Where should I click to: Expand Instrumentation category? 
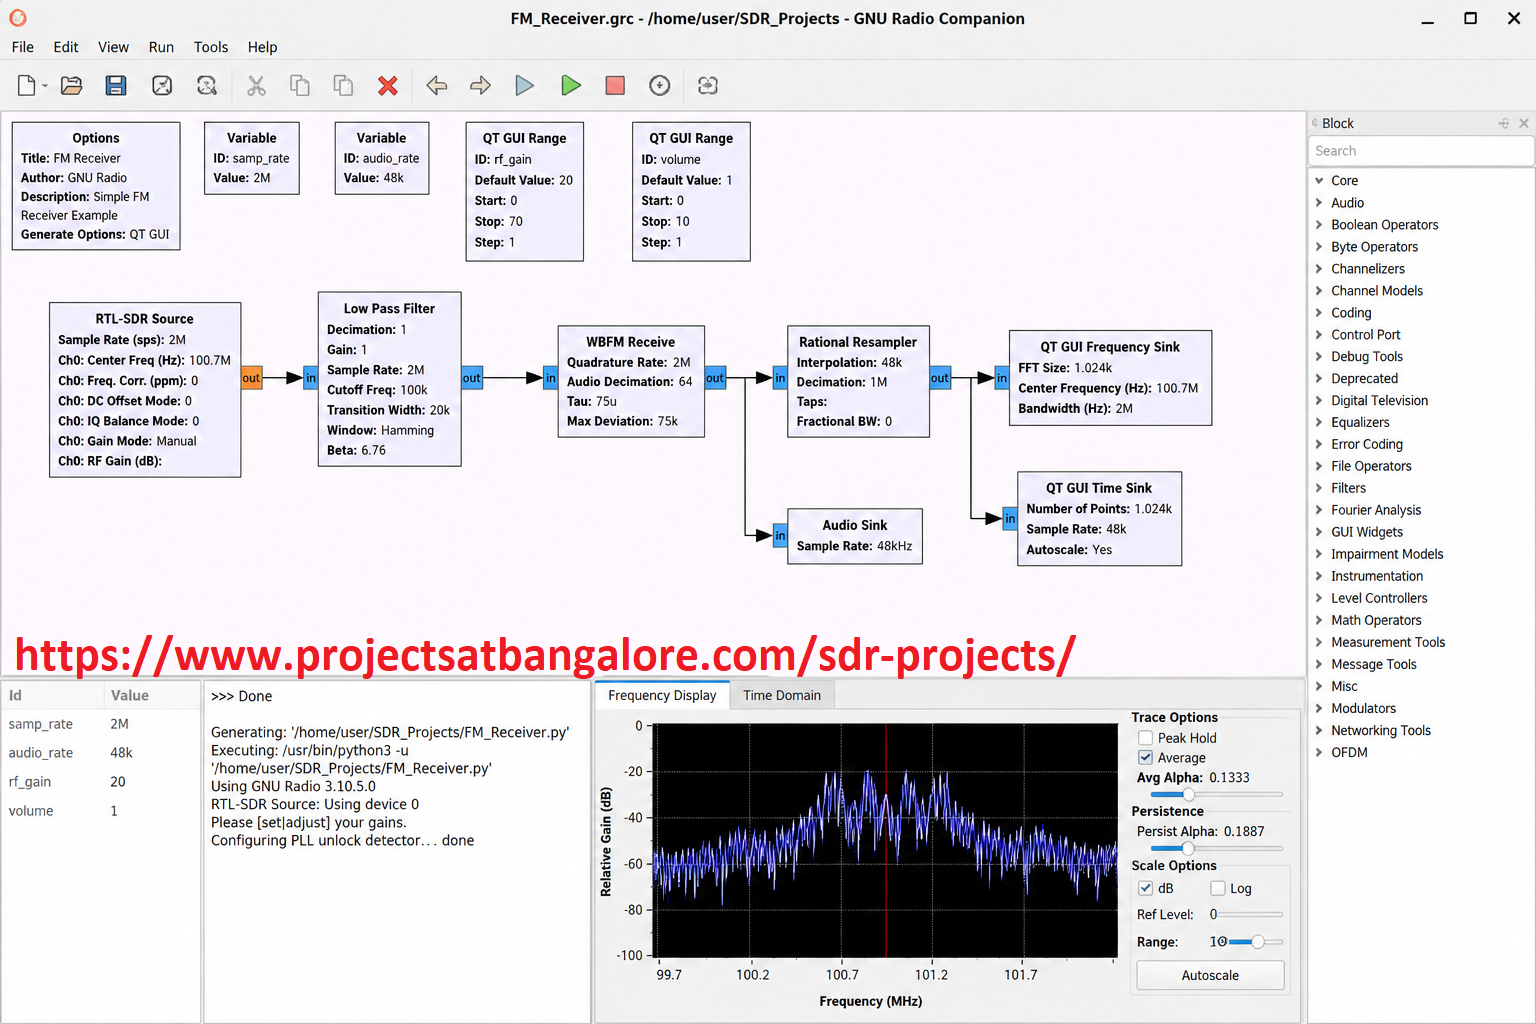1319,576
